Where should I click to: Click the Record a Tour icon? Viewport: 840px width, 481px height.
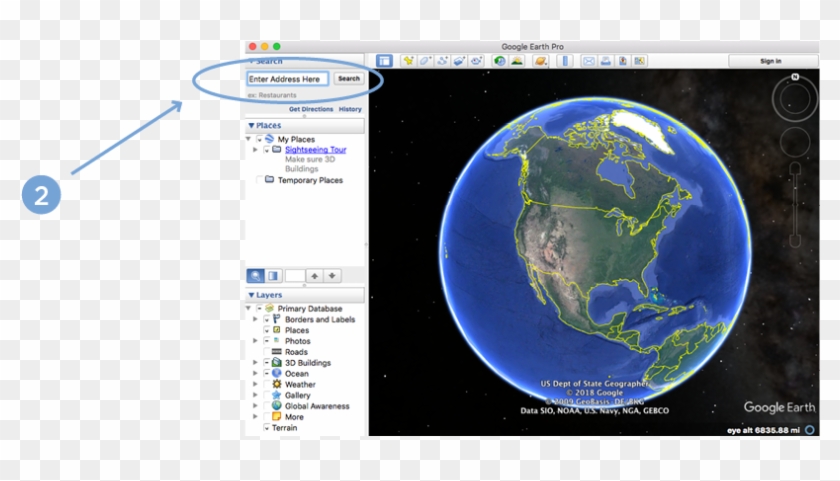477,61
